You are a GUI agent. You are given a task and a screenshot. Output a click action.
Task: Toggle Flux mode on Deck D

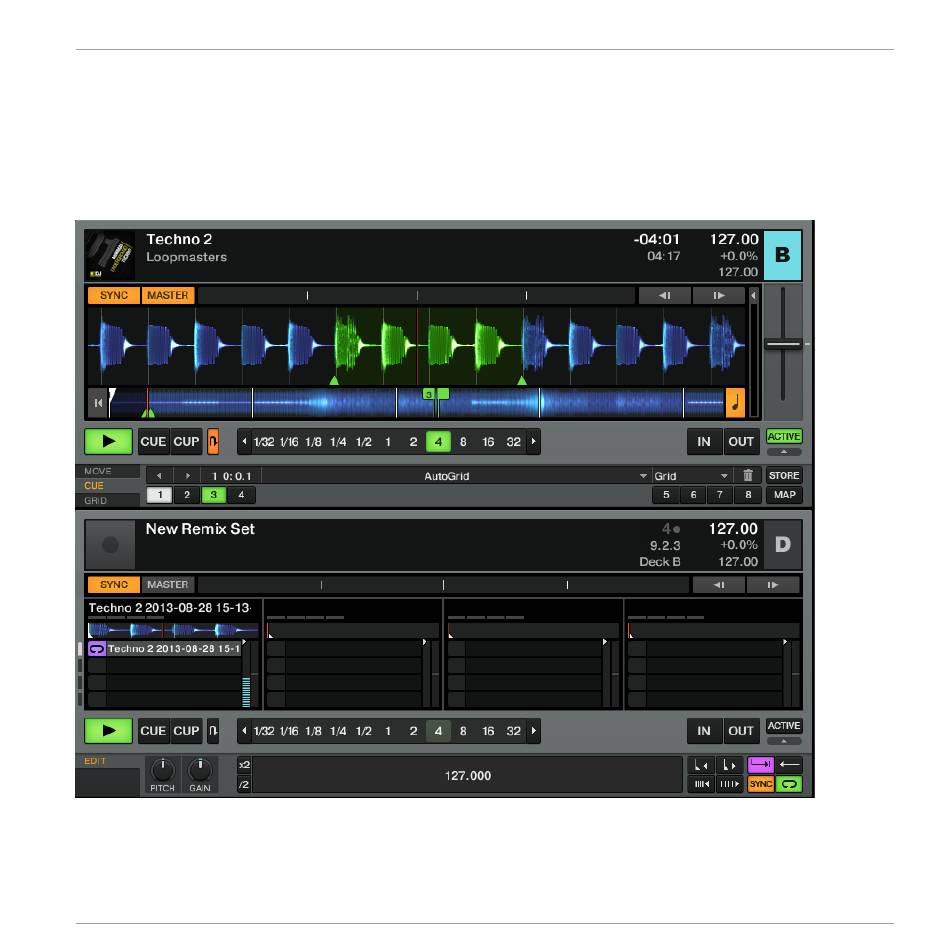click(x=213, y=731)
